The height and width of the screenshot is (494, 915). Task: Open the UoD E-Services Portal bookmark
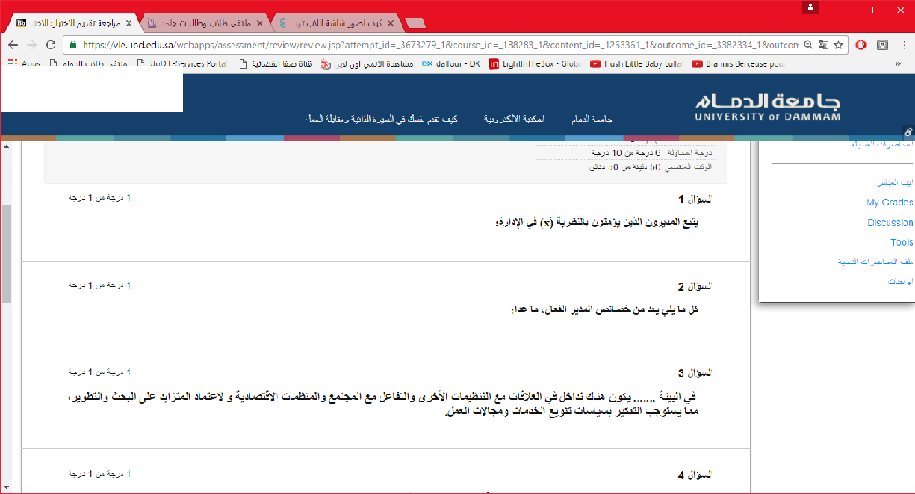point(181,64)
